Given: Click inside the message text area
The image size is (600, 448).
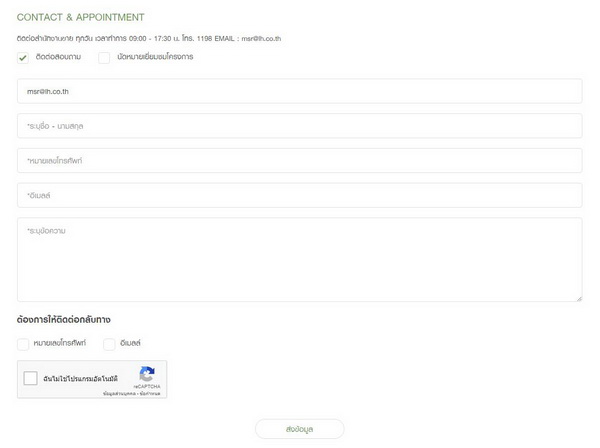Looking at the screenshot, I should (x=299, y=259).
